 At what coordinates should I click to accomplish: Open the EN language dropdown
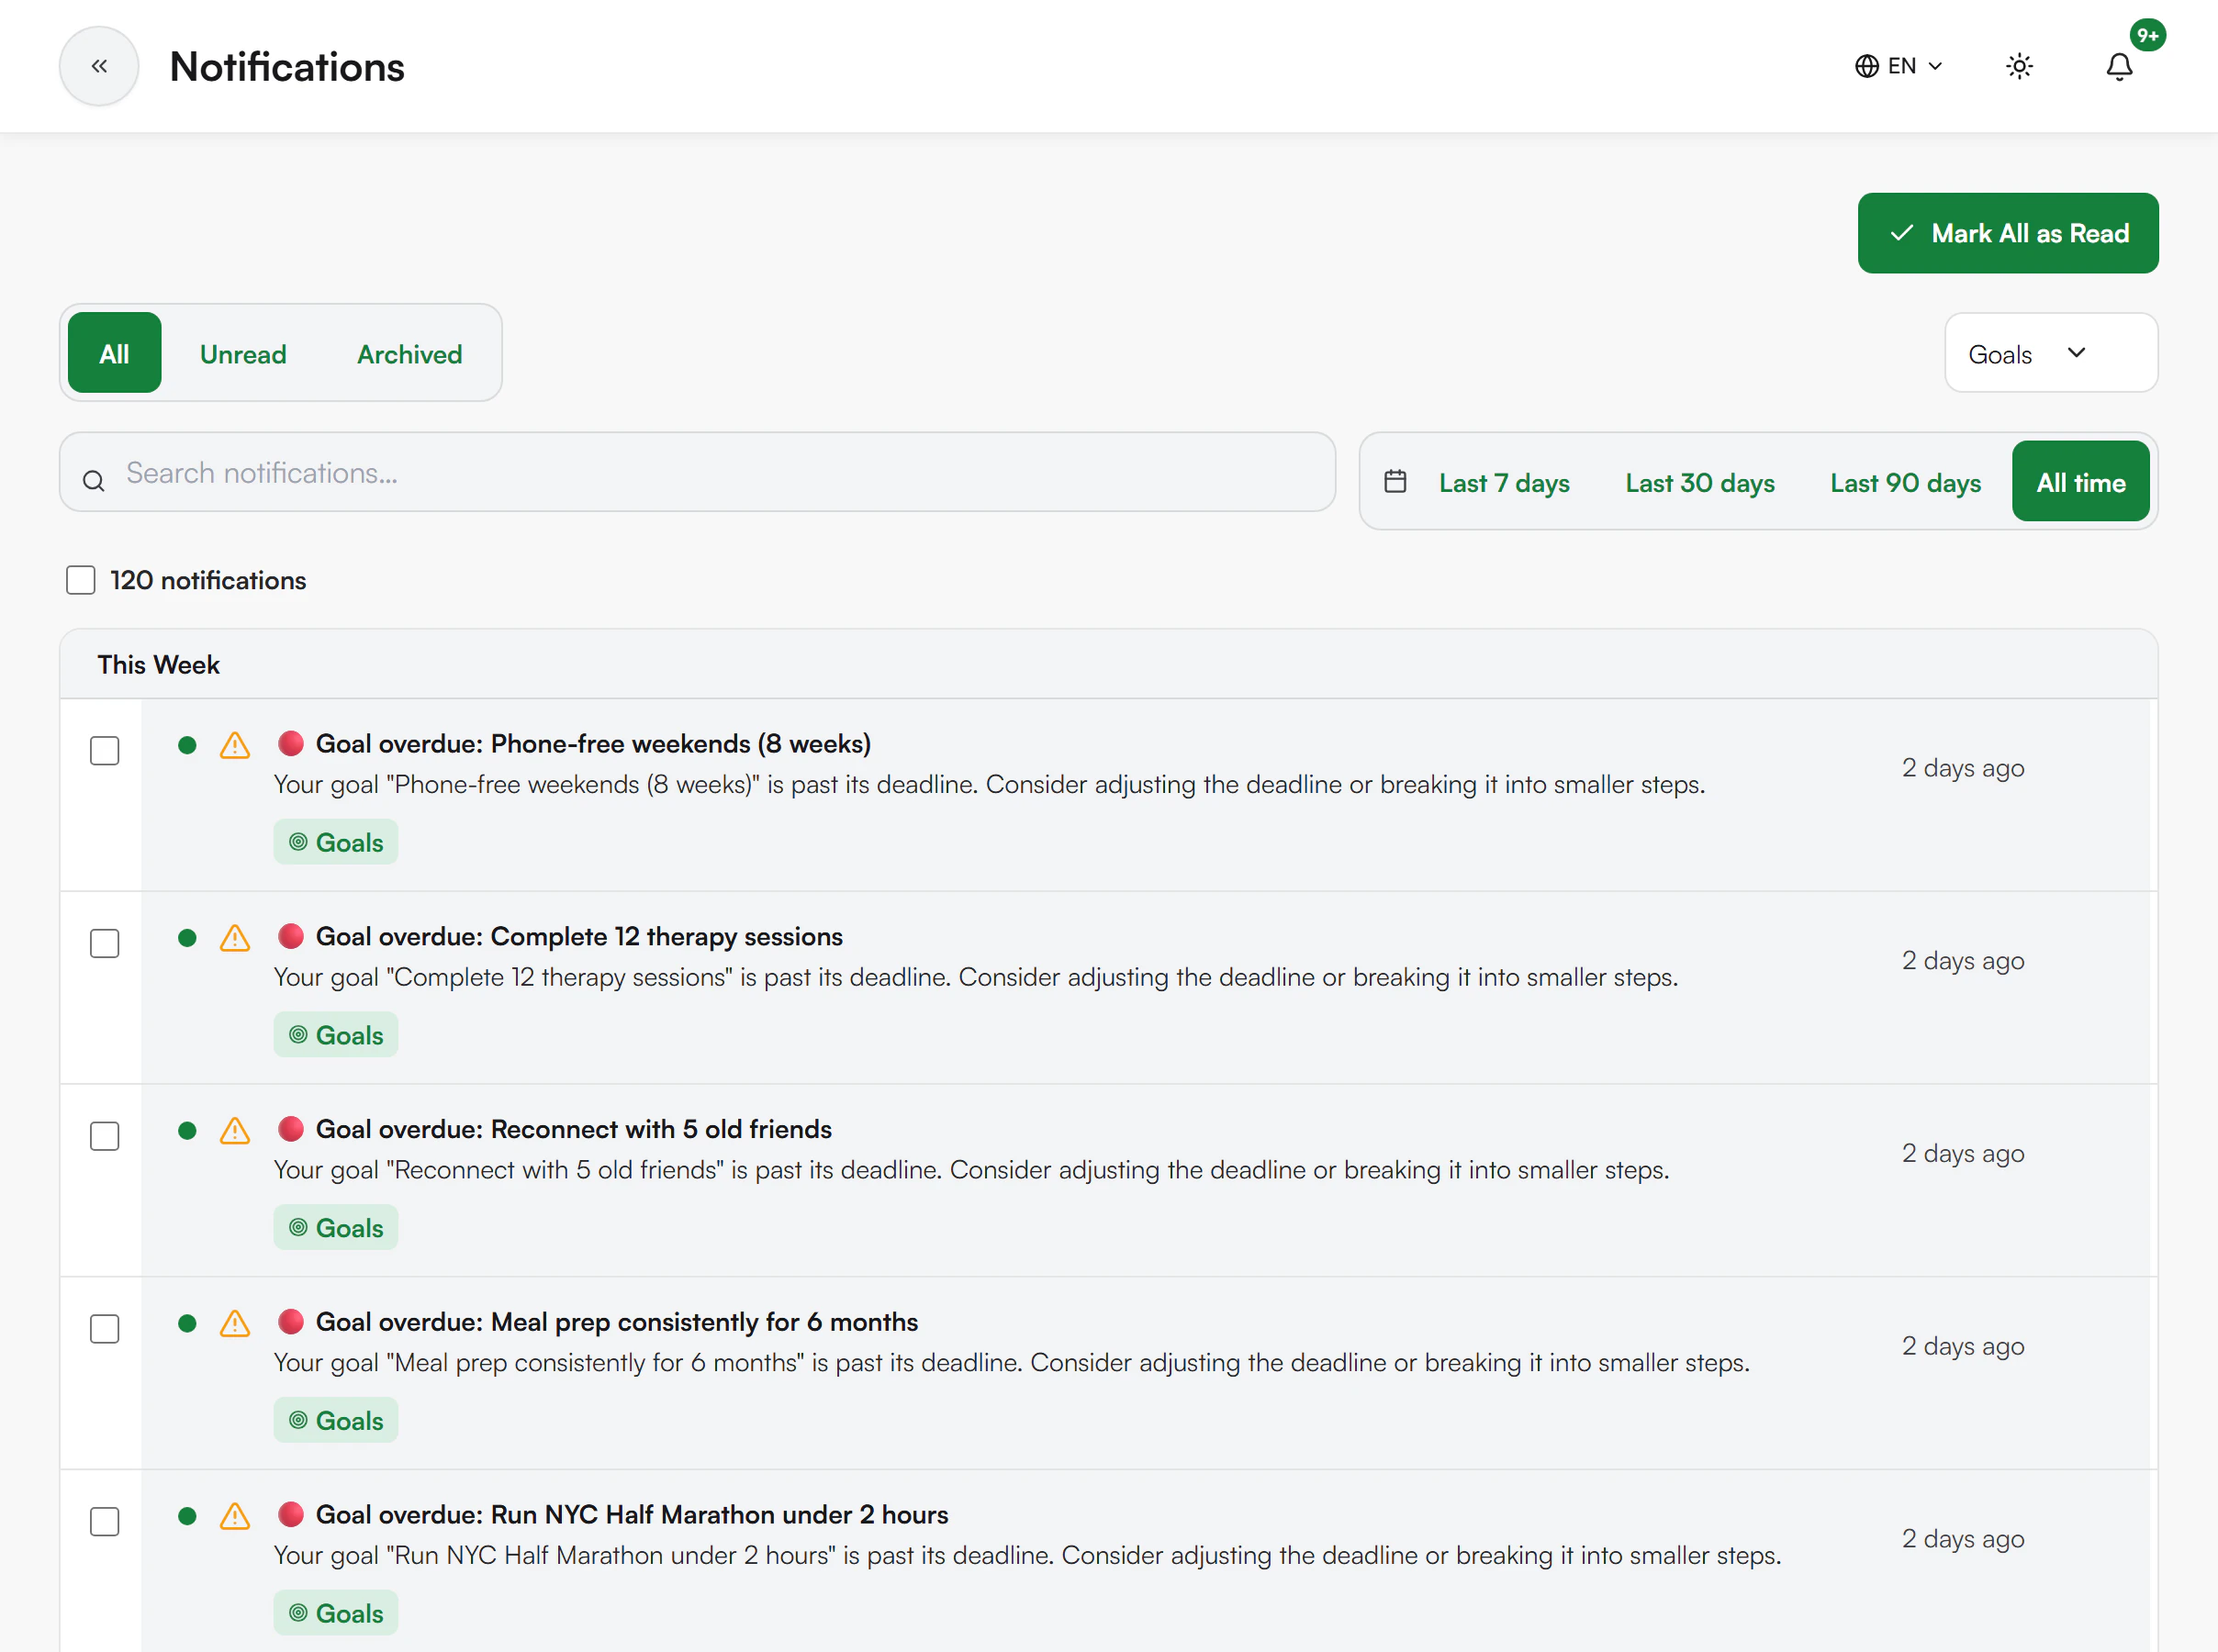point(1898,66)
